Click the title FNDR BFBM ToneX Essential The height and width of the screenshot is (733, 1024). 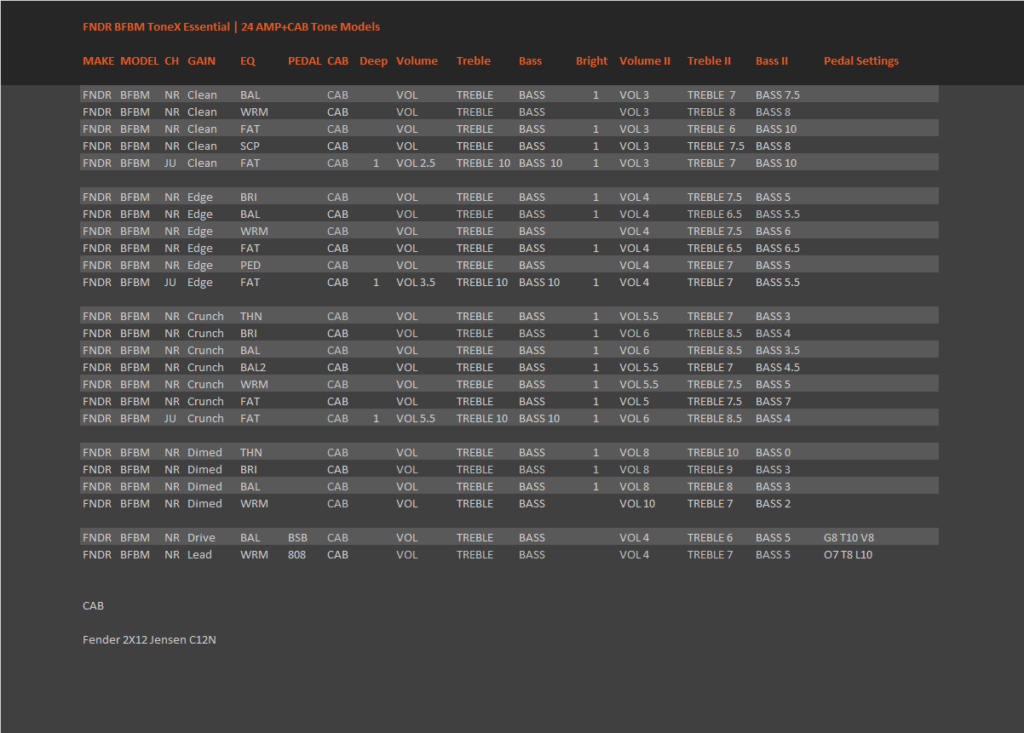point(156,27)
